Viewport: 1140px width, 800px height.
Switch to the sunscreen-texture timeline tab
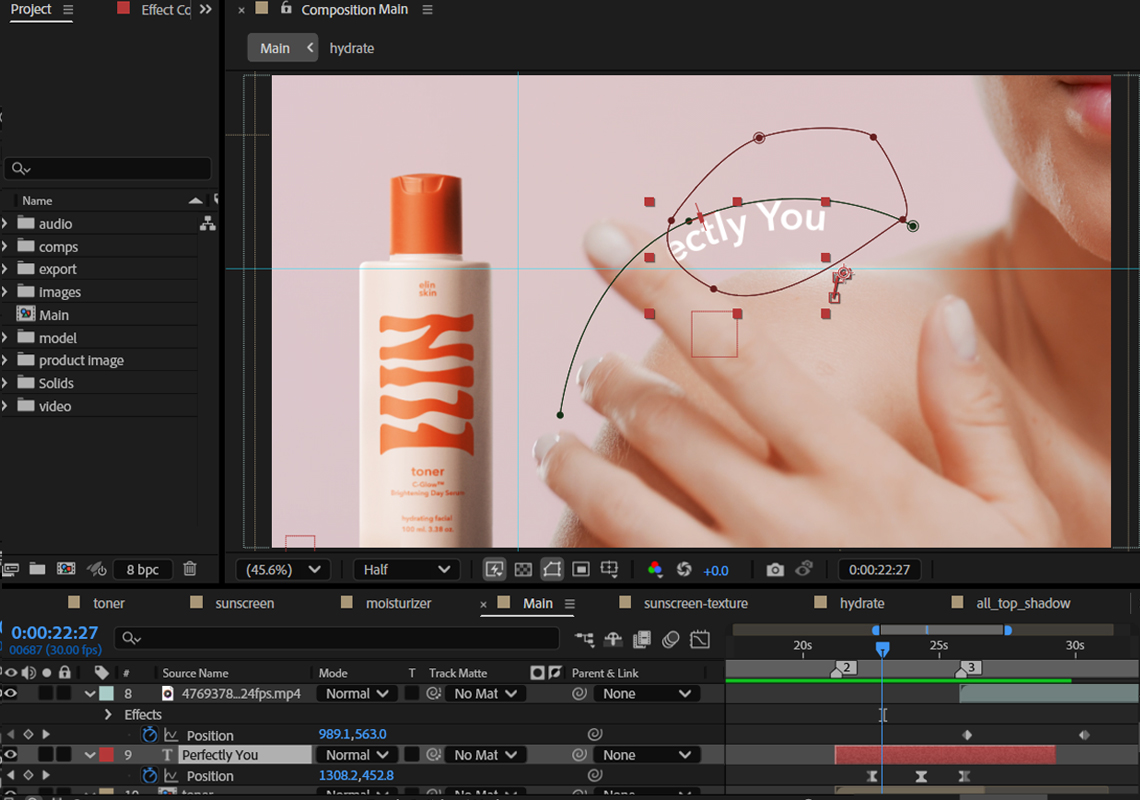695,603
